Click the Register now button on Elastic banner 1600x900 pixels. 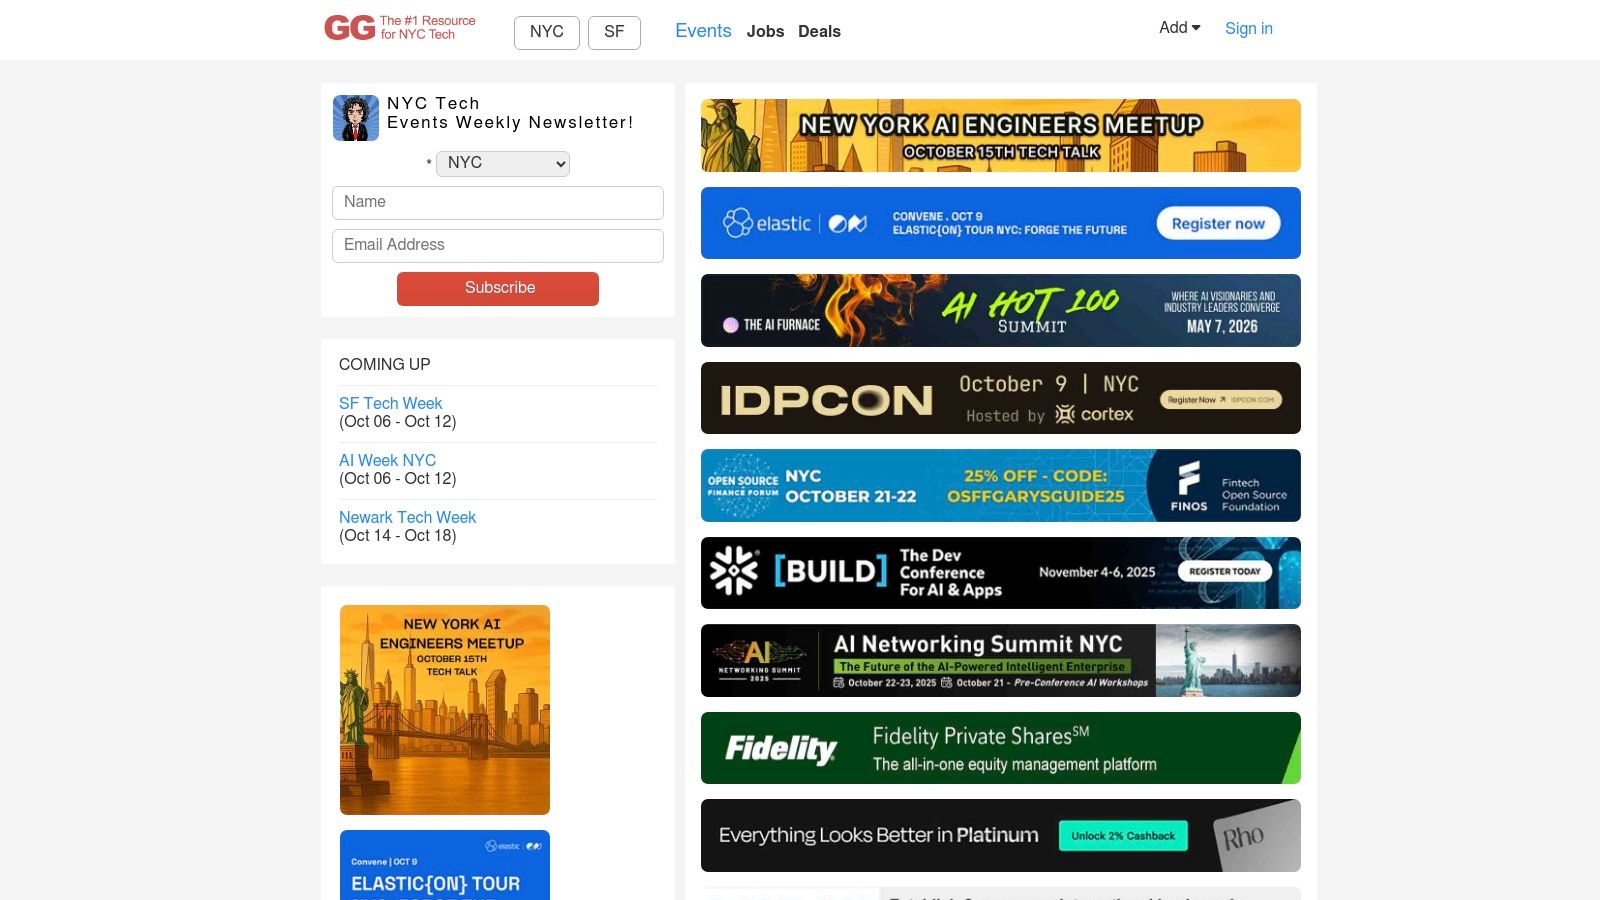pyautogui.click(x=1218, y=223)
